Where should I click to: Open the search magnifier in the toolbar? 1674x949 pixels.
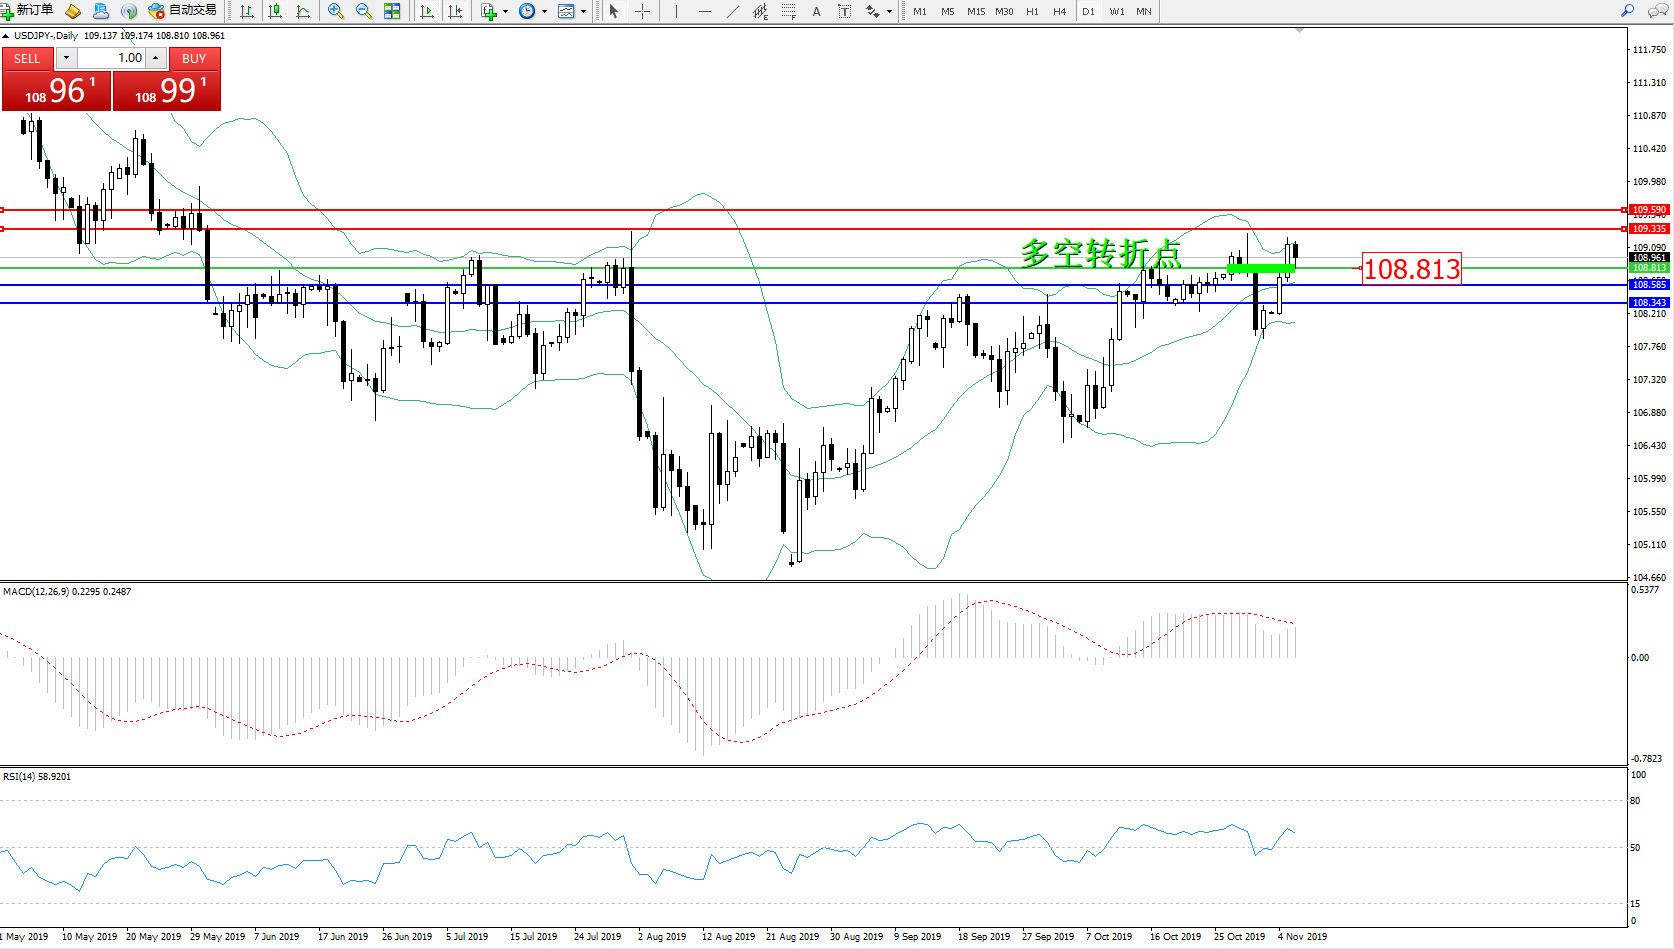point(1627,11)
